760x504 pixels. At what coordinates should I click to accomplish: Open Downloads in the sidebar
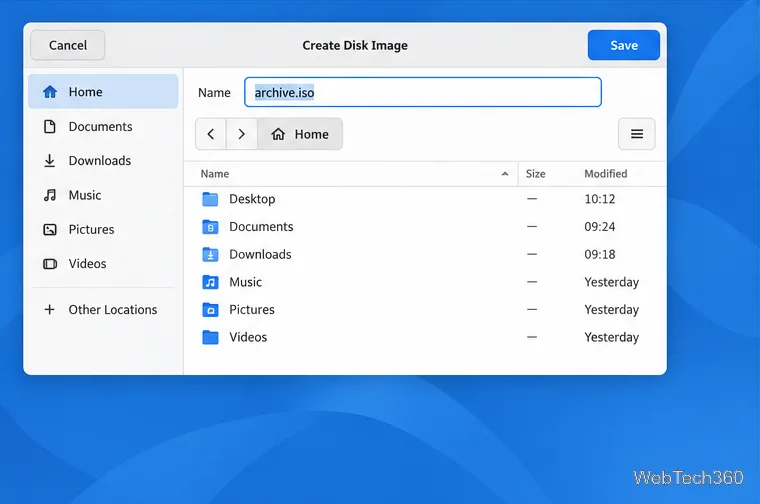pos(103,160)
